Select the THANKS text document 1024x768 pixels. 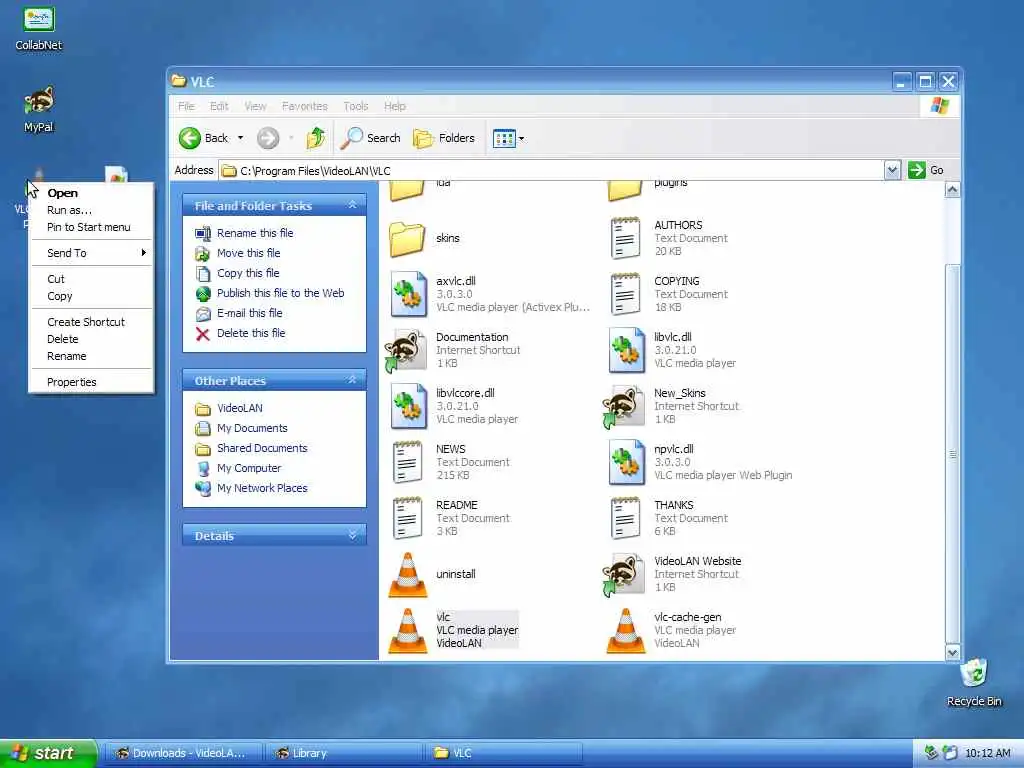(667, 519)
